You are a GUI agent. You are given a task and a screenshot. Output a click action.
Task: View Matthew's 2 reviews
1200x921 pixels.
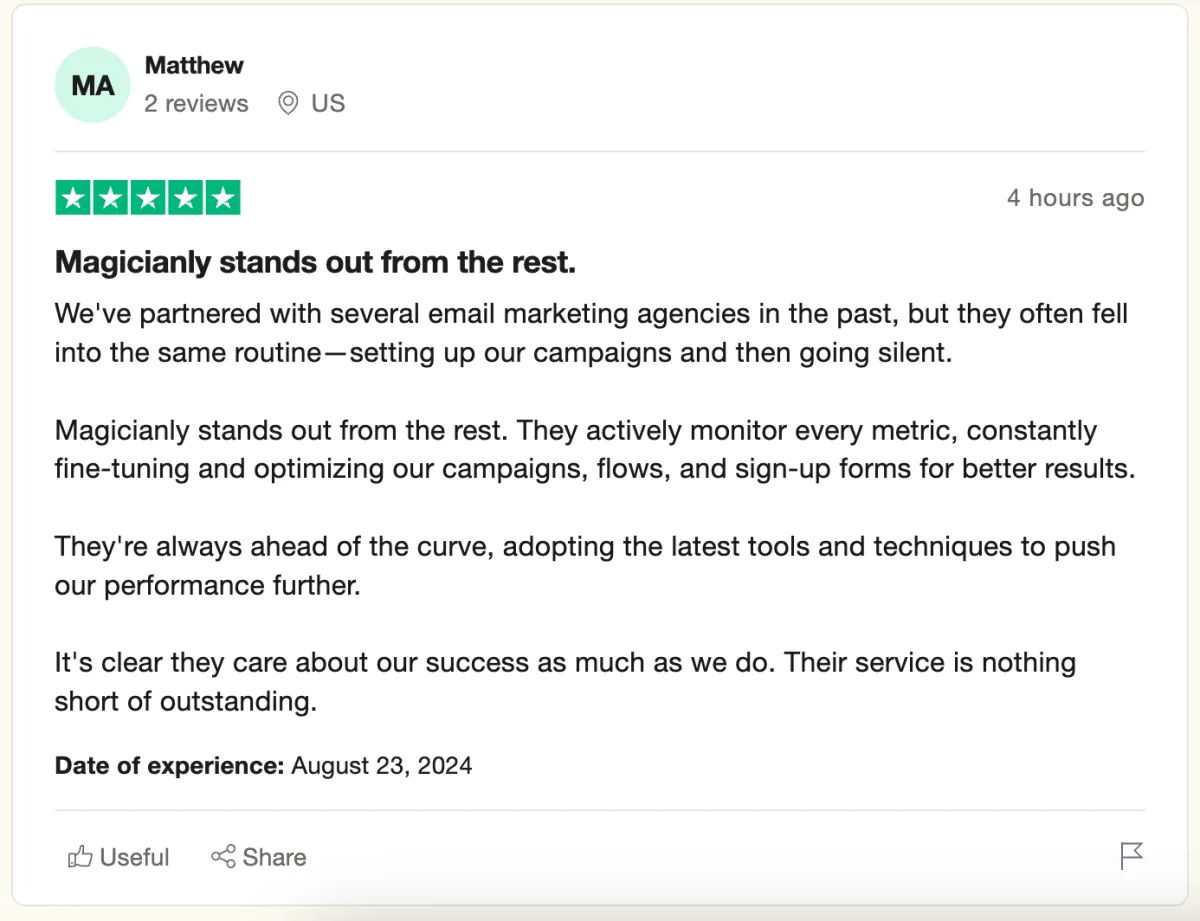tap(196, 103)
